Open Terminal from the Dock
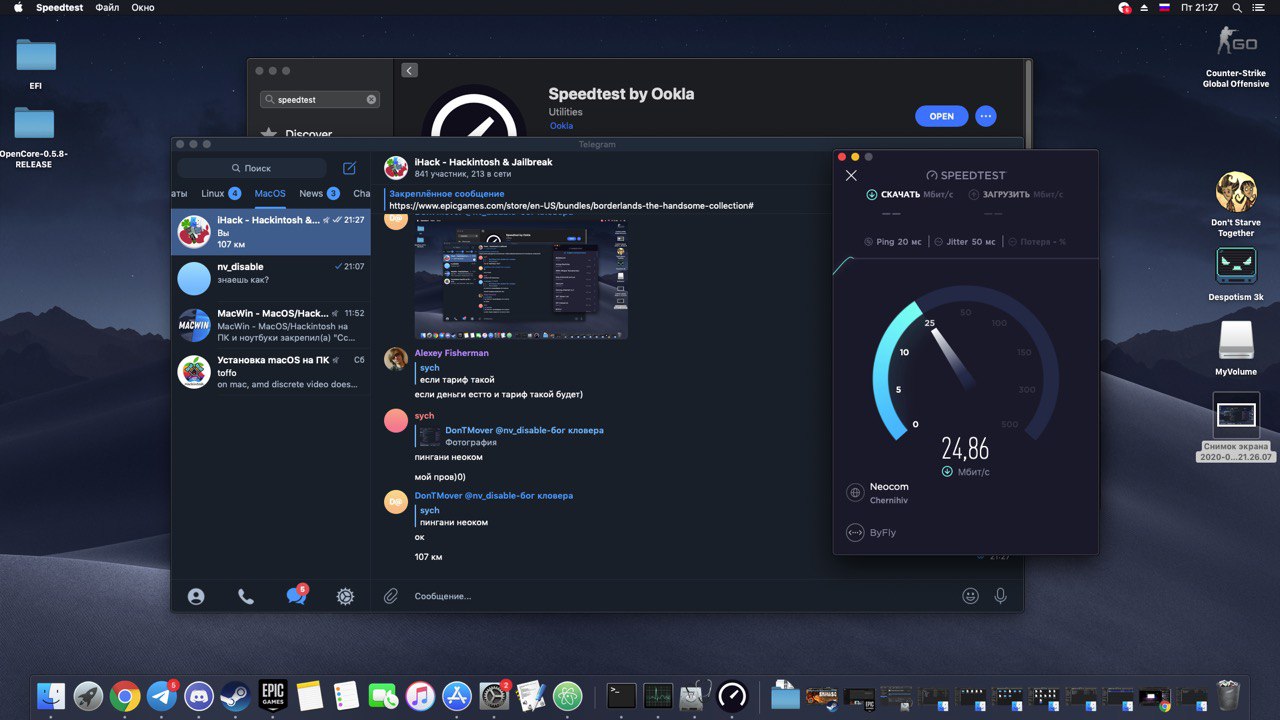The image size is (1280, 720). click(x=621, y=696)
